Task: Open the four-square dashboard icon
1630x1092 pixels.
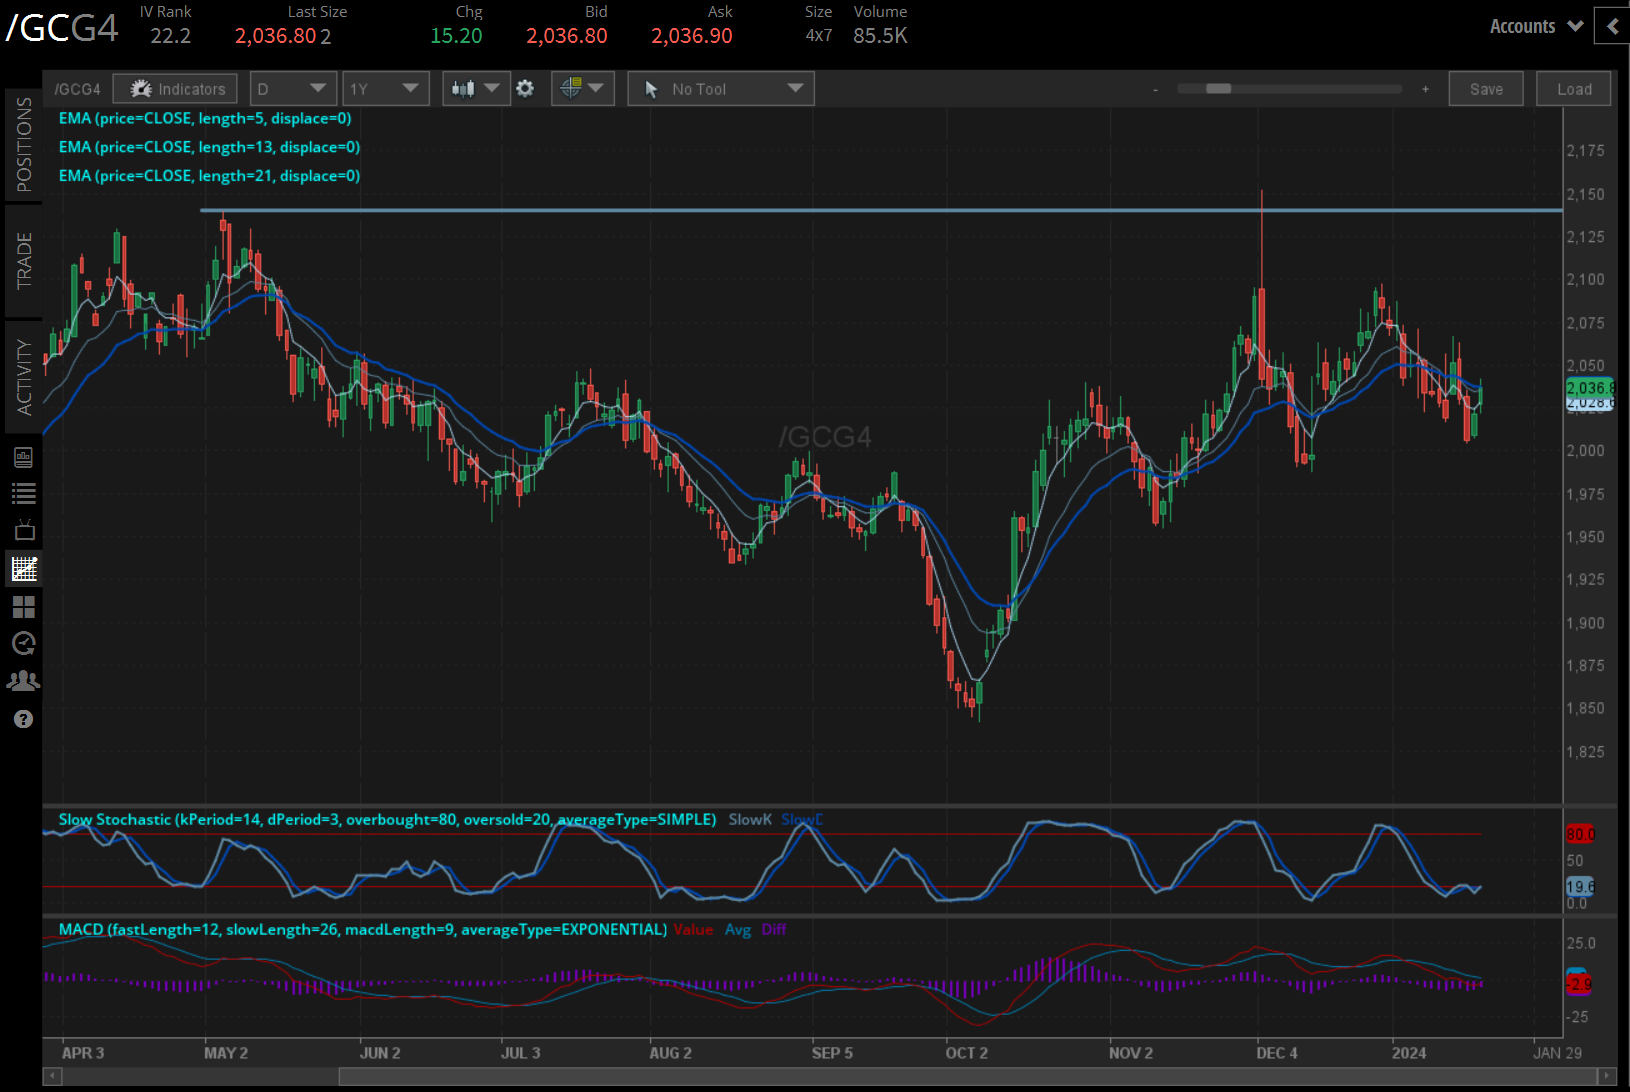Action: point(24,607)
